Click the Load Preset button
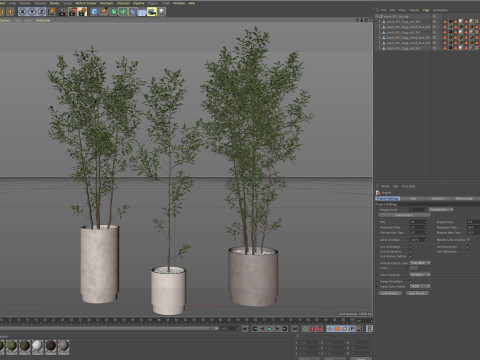480x360 pixels. [x=389, y=293]
